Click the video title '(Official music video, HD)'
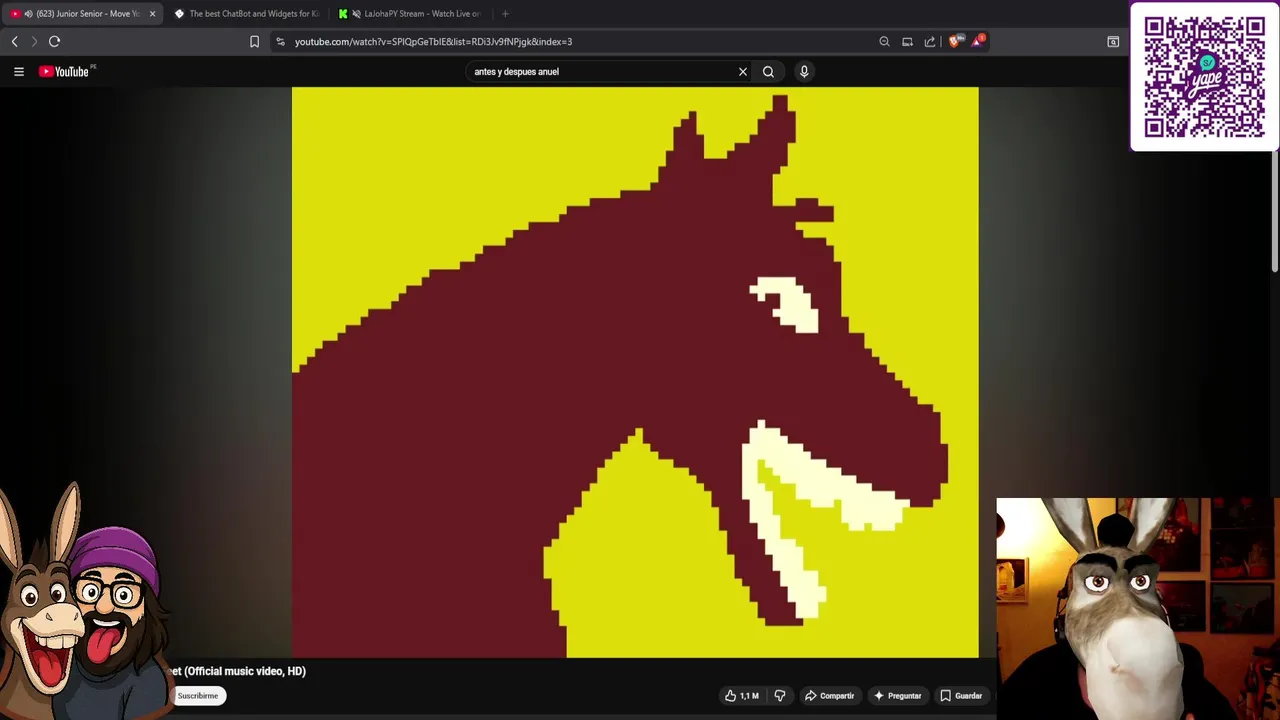The width and height of the screenshot is (1280, 720). point(245,671)
